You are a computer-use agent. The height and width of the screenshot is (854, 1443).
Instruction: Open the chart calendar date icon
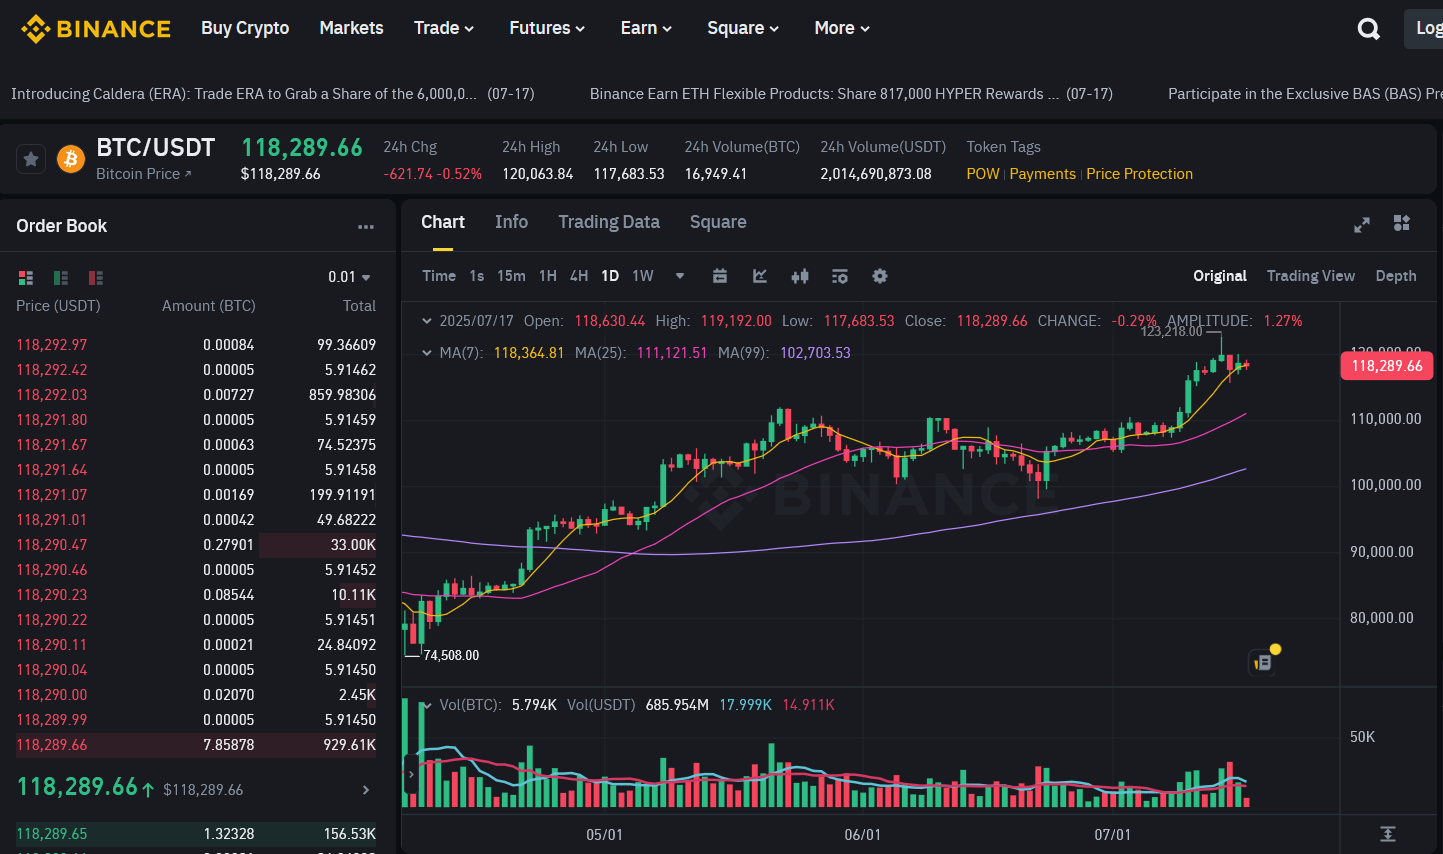point(719,276)
